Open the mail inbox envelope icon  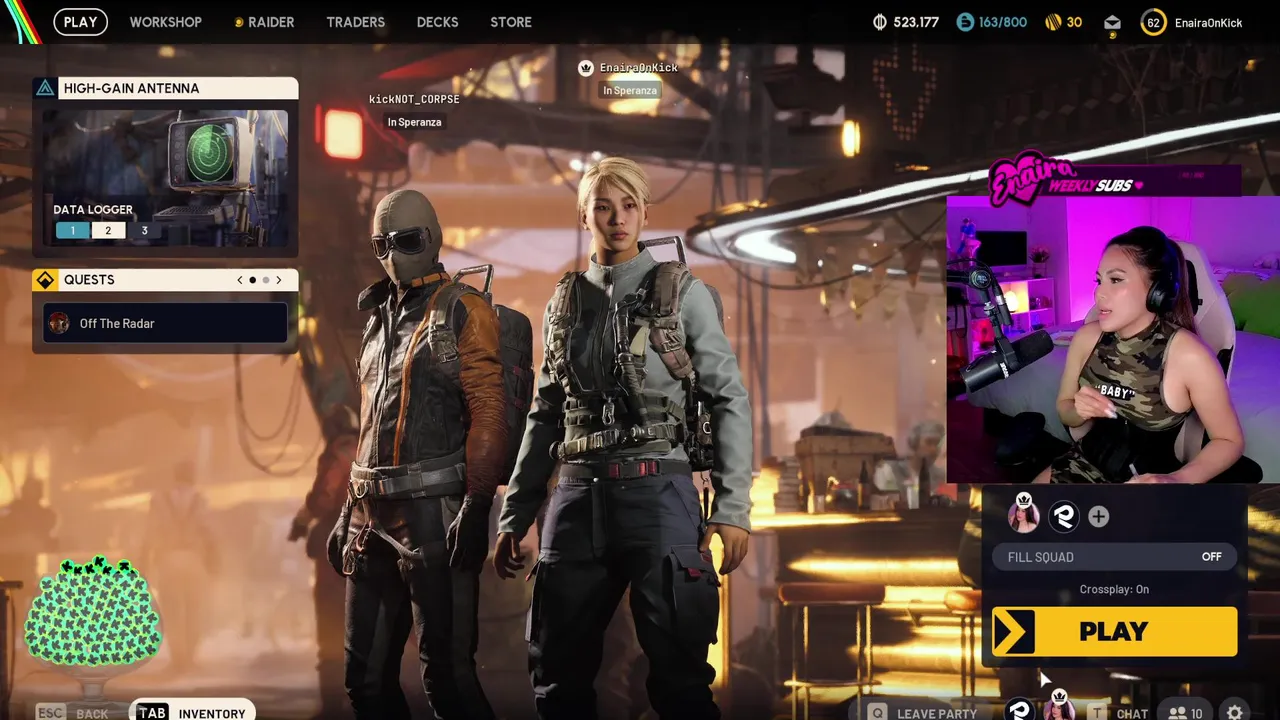[1112, 23]
